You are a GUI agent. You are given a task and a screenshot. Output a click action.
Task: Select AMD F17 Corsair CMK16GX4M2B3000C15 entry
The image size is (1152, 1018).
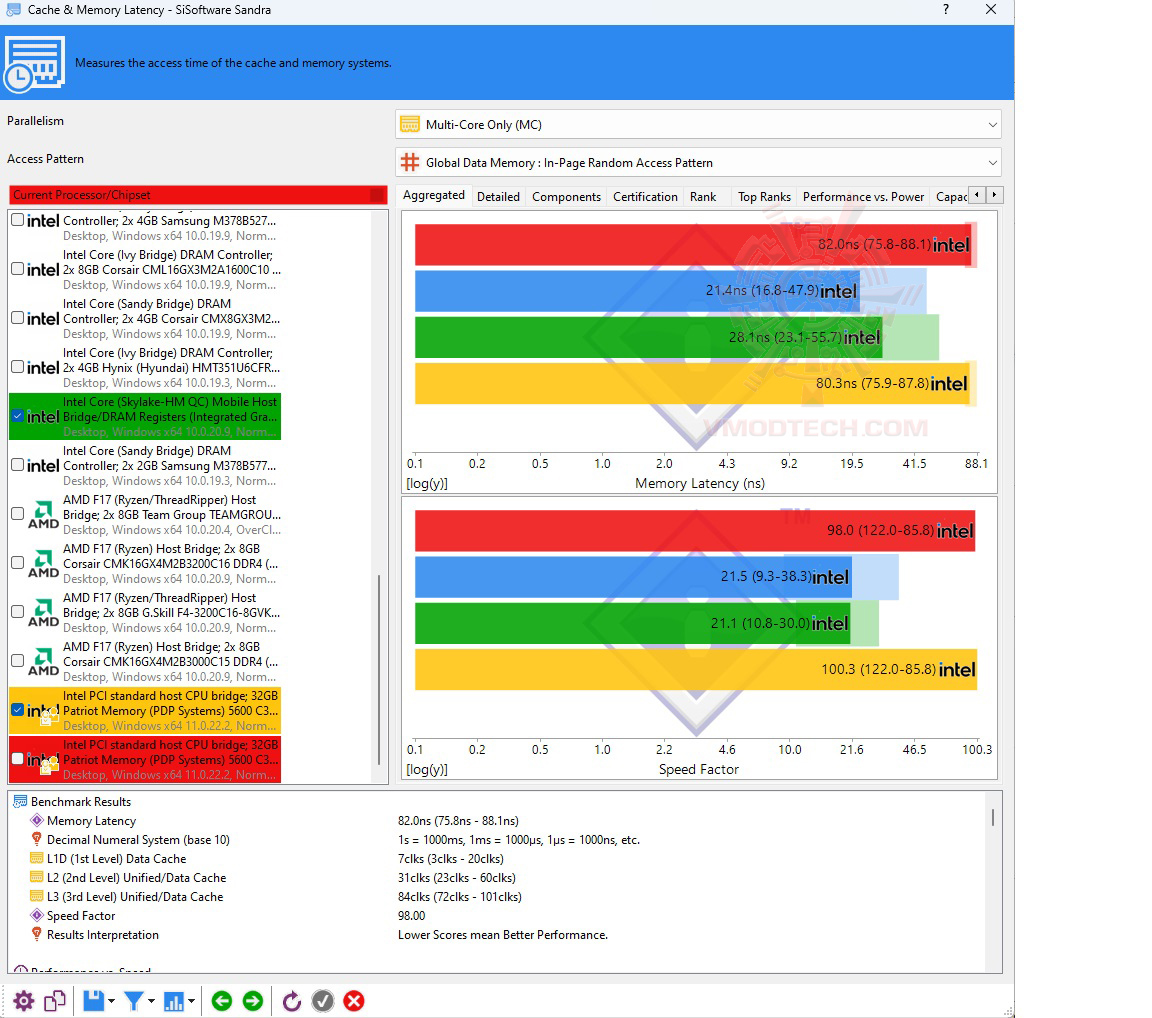coord(145,662)
